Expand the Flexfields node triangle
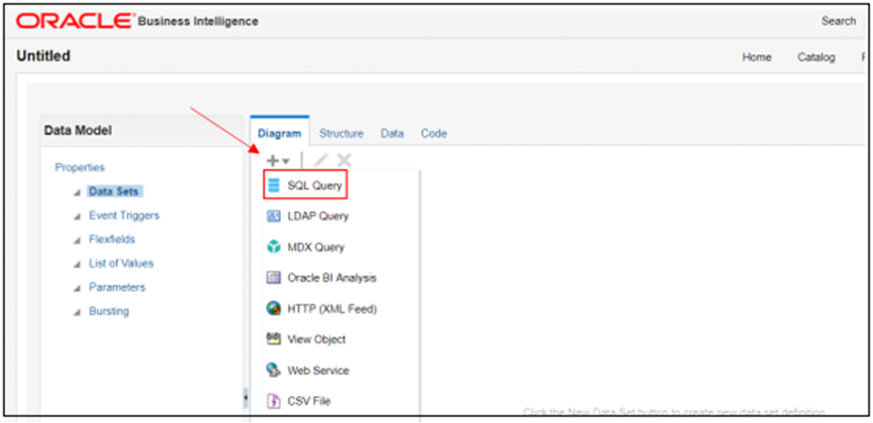Image resolution: width=873 pixels, height=423 pixels. [x=77, y=240]
